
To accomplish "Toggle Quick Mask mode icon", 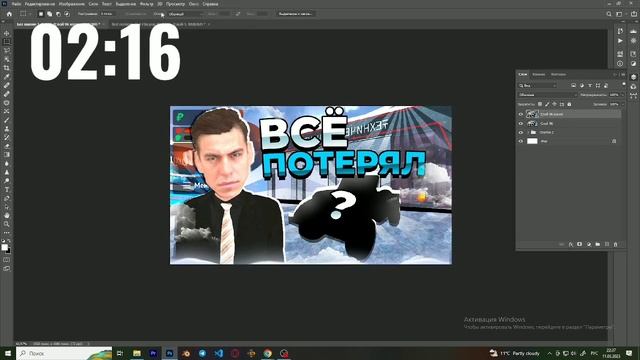I will tap(7, 260).
